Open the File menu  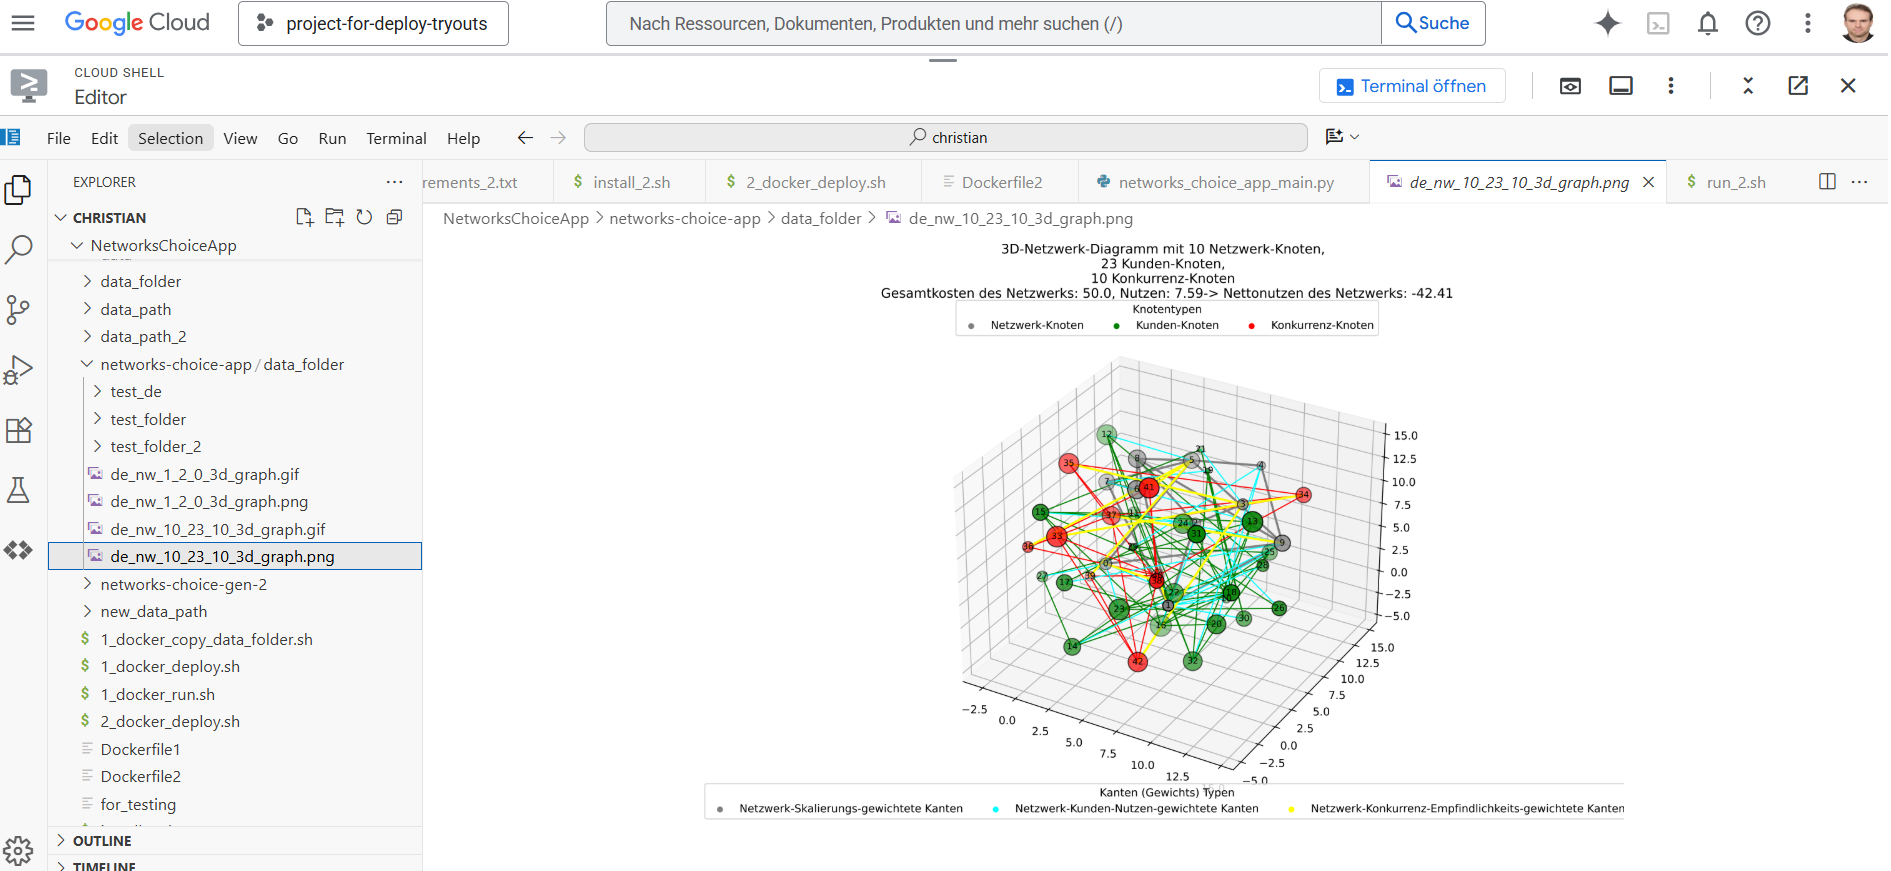click(x=59, y=138)
